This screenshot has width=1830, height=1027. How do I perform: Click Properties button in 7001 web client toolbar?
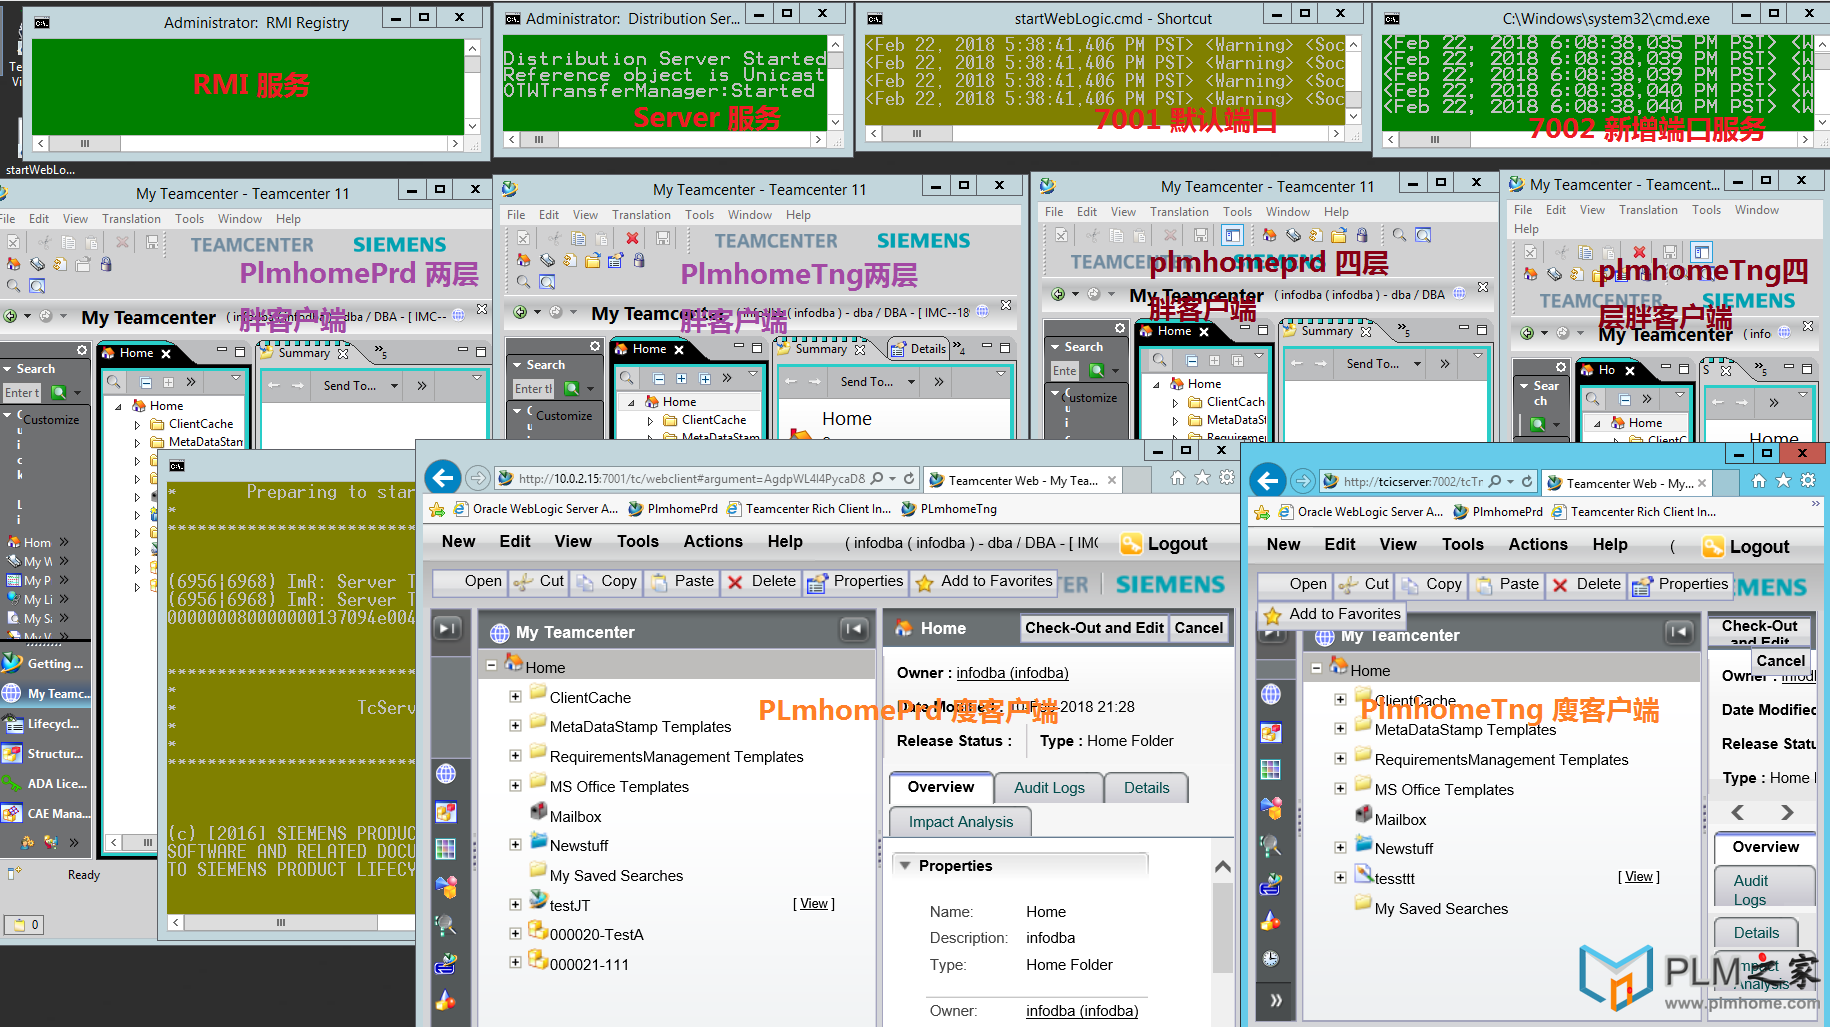pyautogui.click(x=855, y=582)
